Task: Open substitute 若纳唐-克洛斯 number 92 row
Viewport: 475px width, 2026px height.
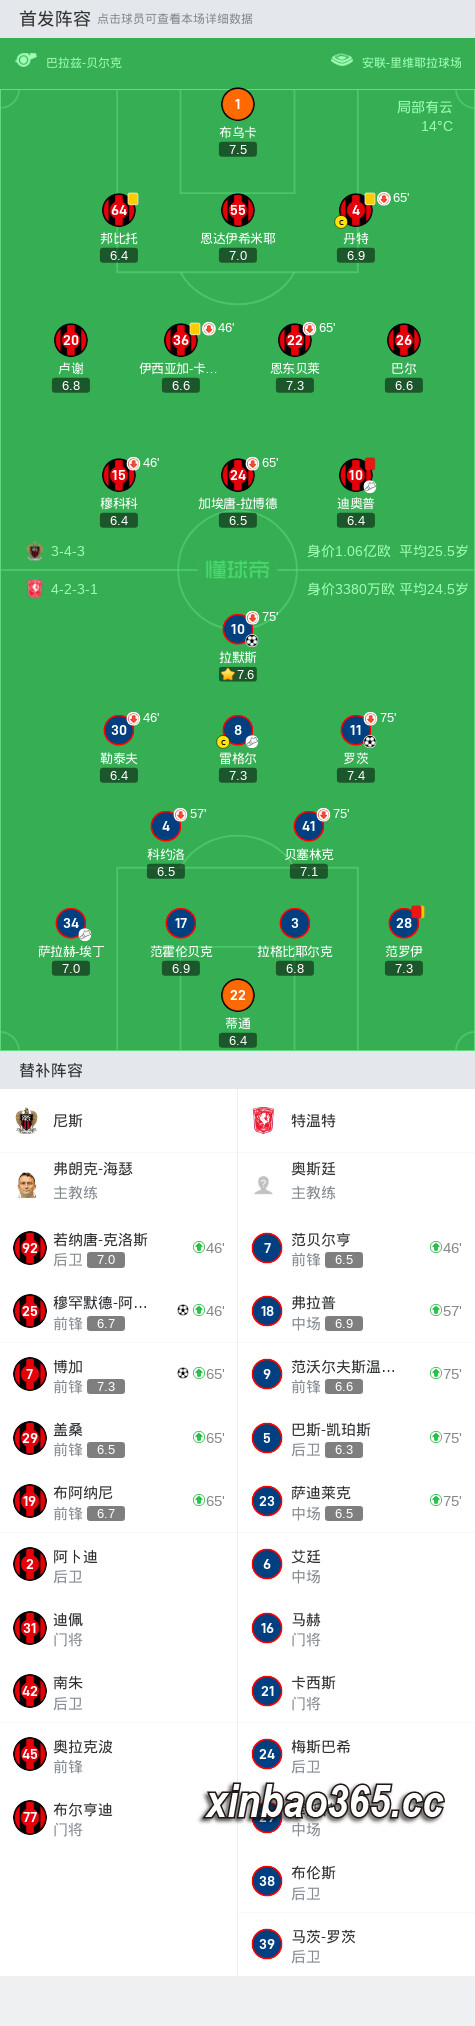Action: (119, 1248)
